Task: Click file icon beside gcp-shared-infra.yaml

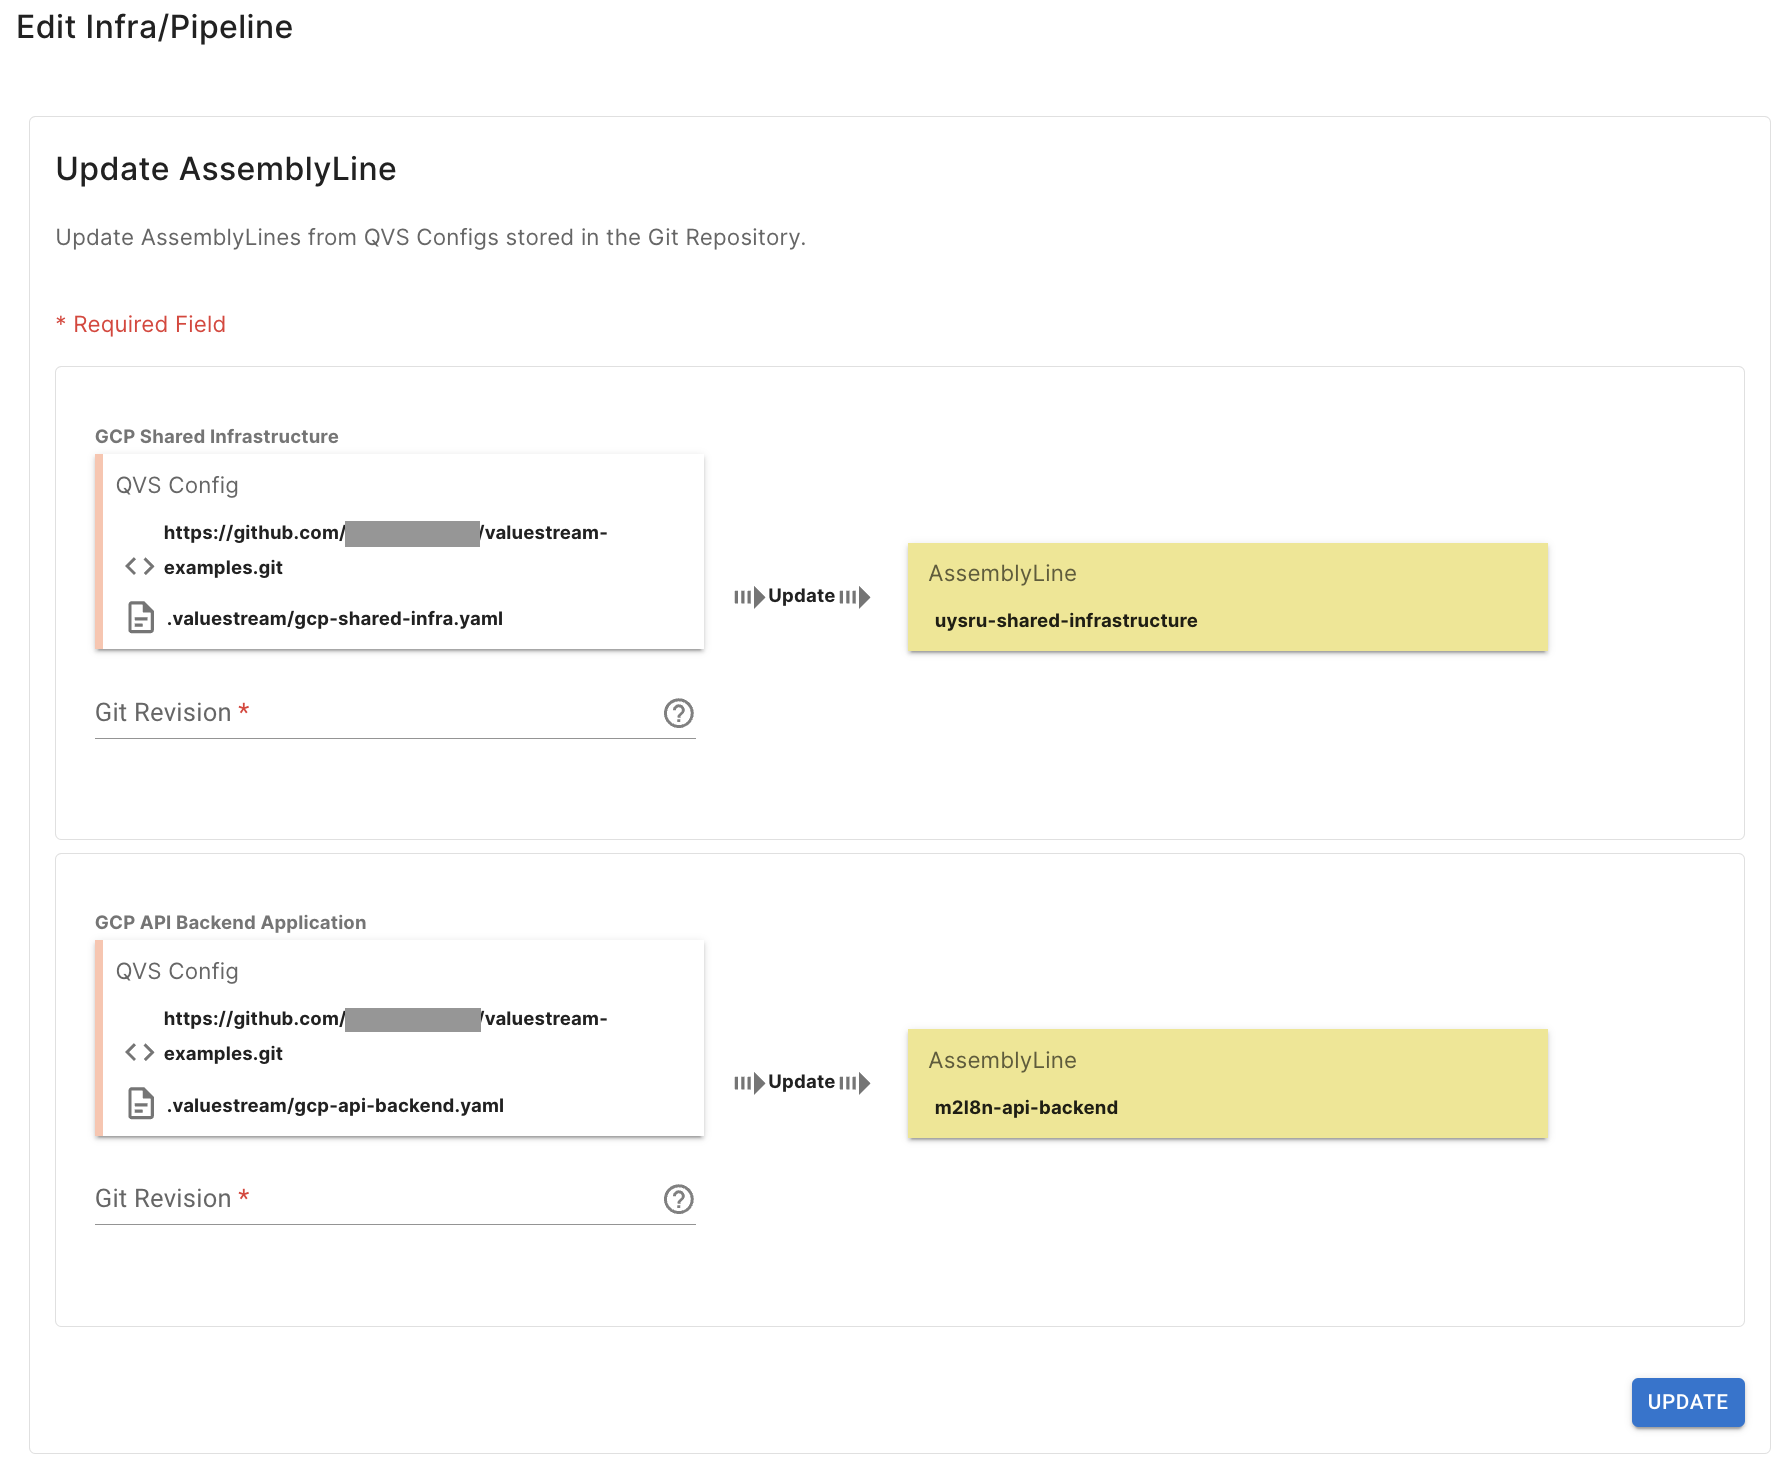Action: 141,618
